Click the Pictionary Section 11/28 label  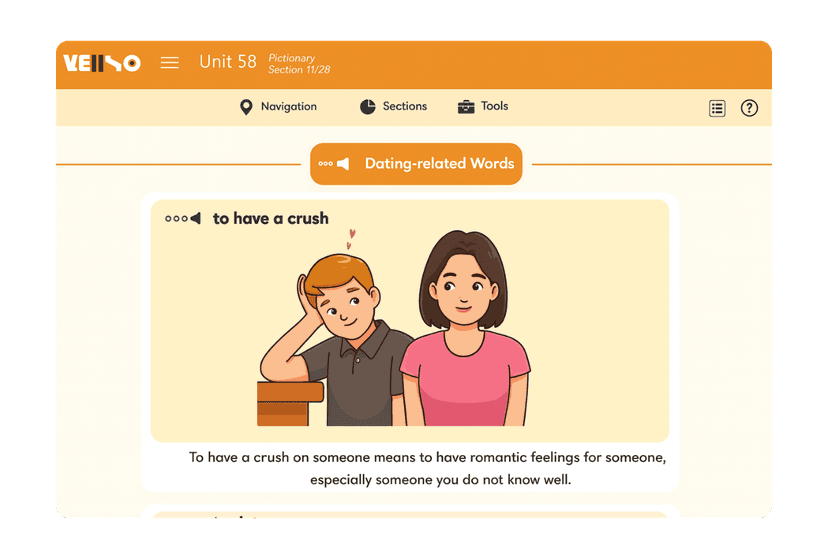click(x=299, y=64)
